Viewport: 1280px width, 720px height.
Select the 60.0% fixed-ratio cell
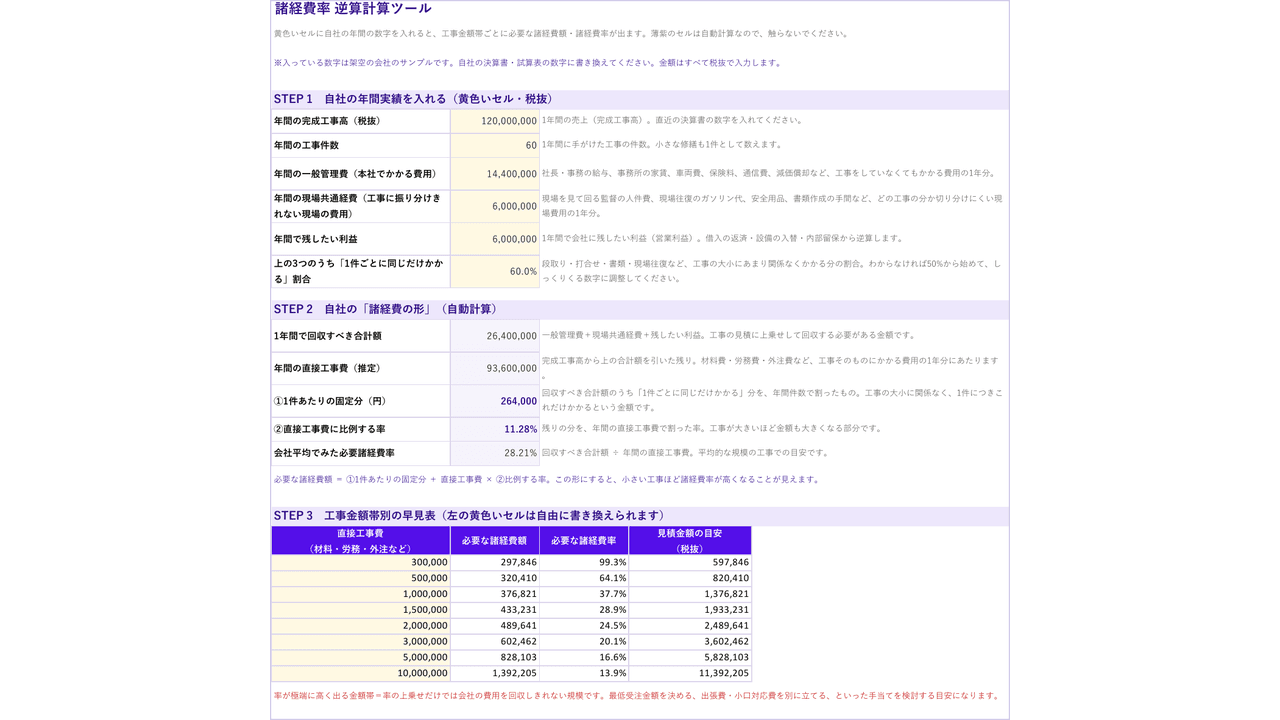click(x=495, y=271)
